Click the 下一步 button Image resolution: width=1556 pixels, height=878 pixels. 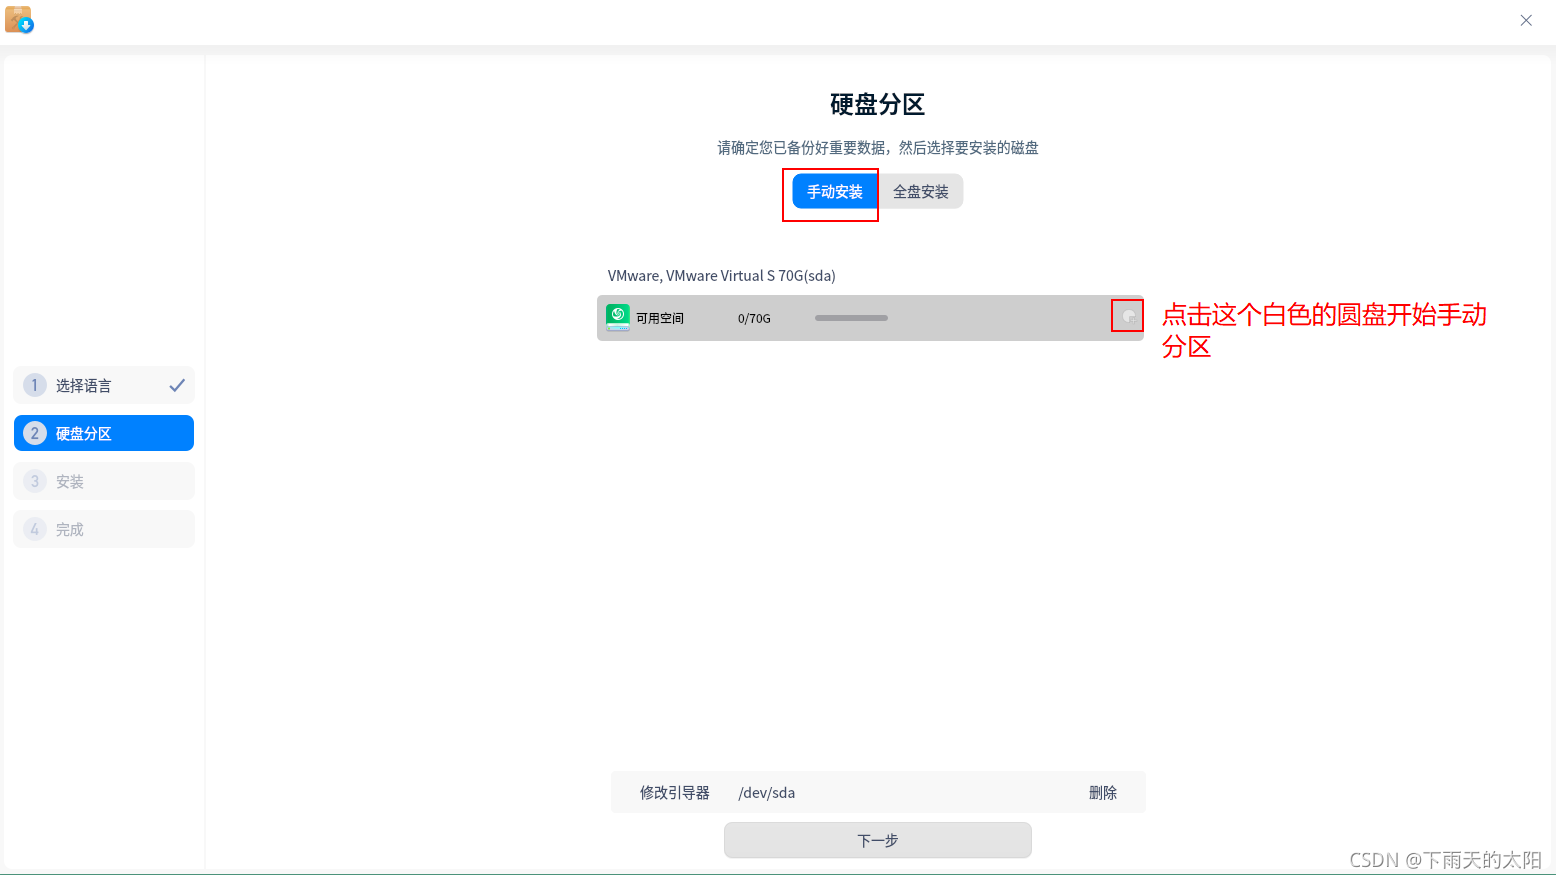point(878,840)
